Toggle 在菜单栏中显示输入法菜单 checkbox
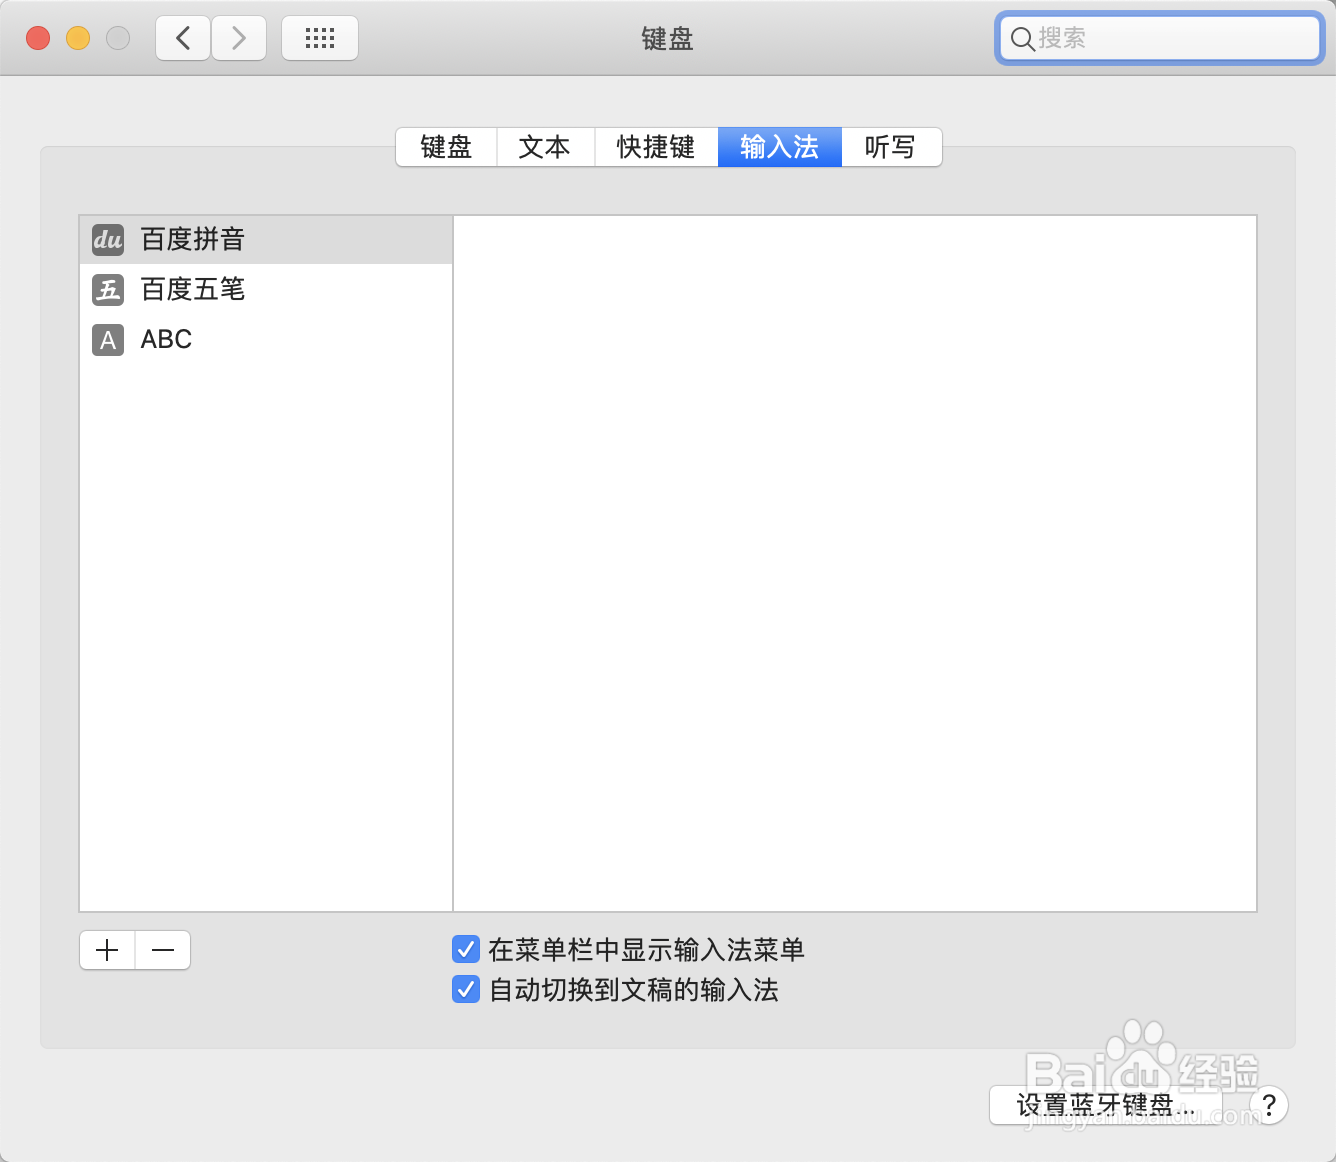The image size is (1336, 1162). [466, 949]
